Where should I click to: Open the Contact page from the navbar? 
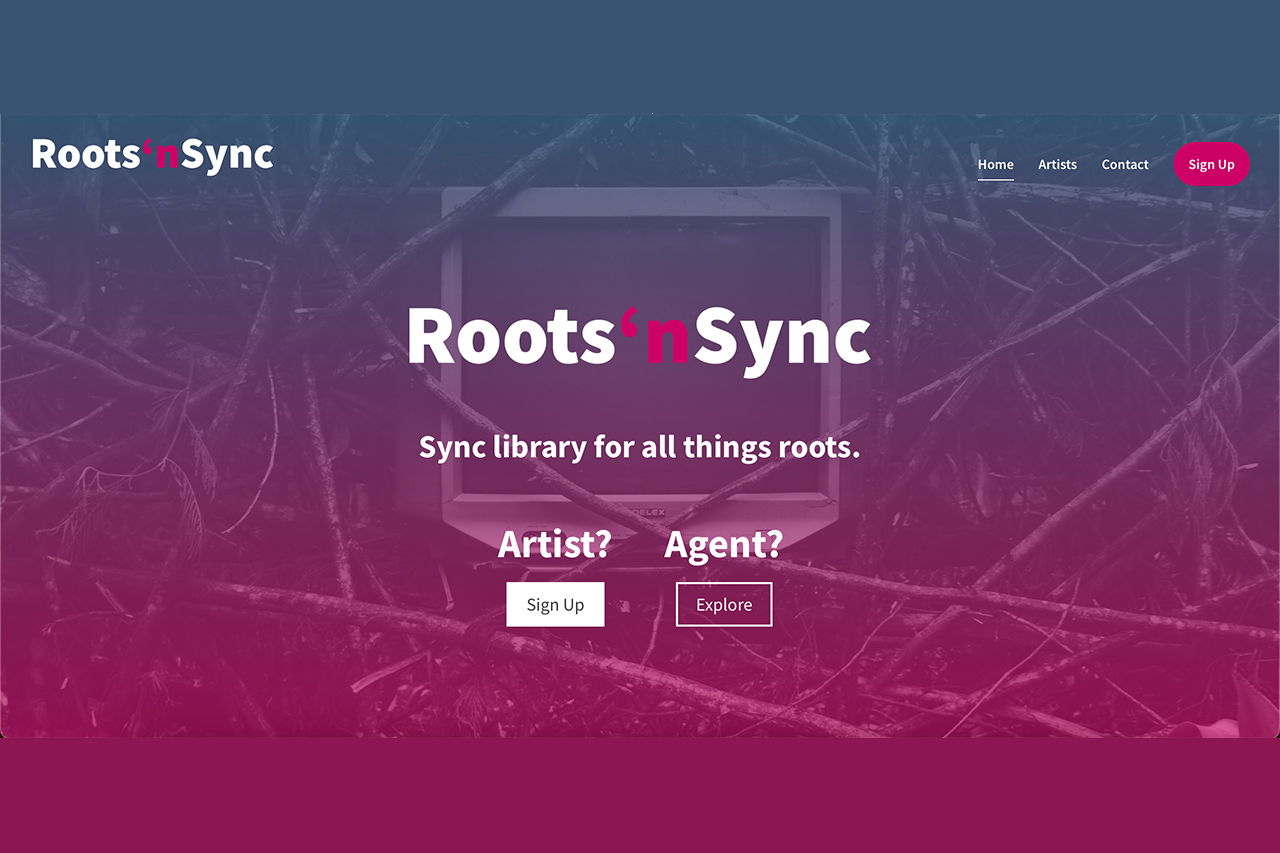coord(1124,164)
